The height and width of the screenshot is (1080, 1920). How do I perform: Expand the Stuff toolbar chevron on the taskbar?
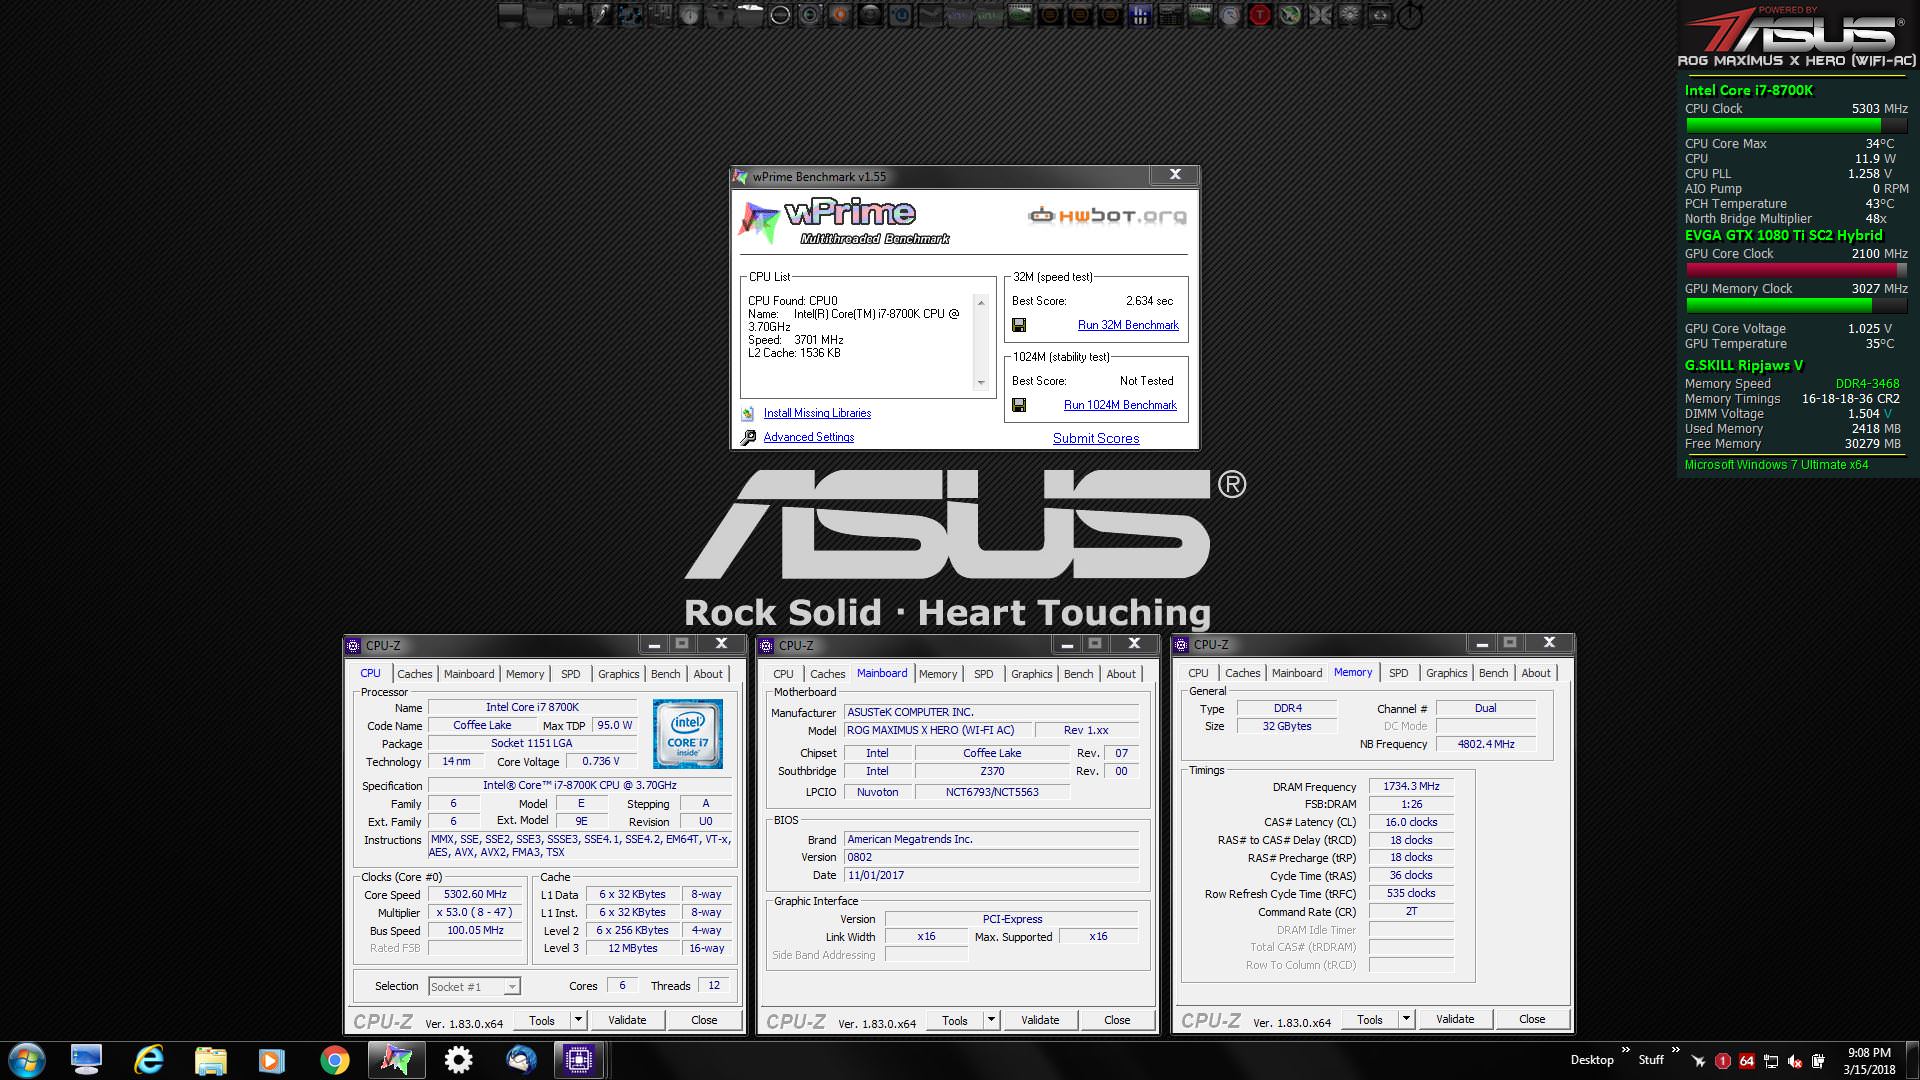pos(1675,1049)
